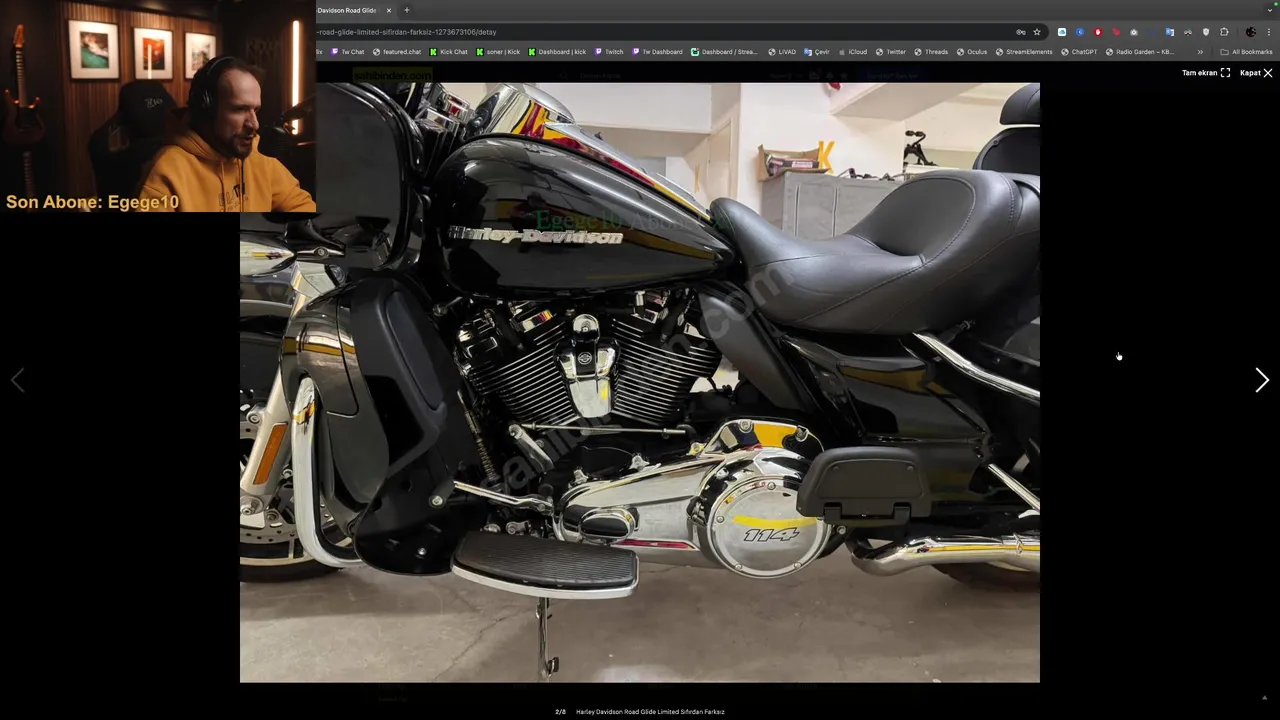Open the Twitter bookmark
This screenshot has width=1280, height=720.
[x=891, y=52]
